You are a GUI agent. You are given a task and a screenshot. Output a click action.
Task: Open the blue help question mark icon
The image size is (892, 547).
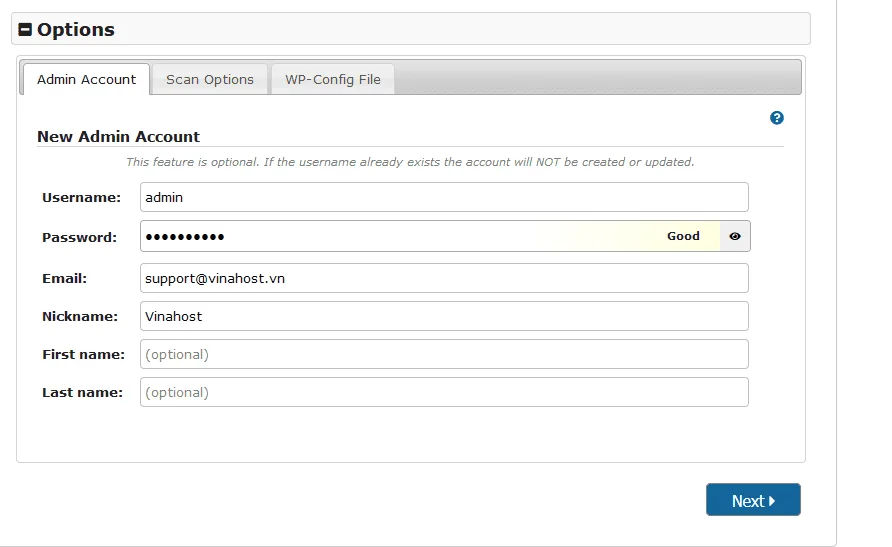[x=777, y=118]
